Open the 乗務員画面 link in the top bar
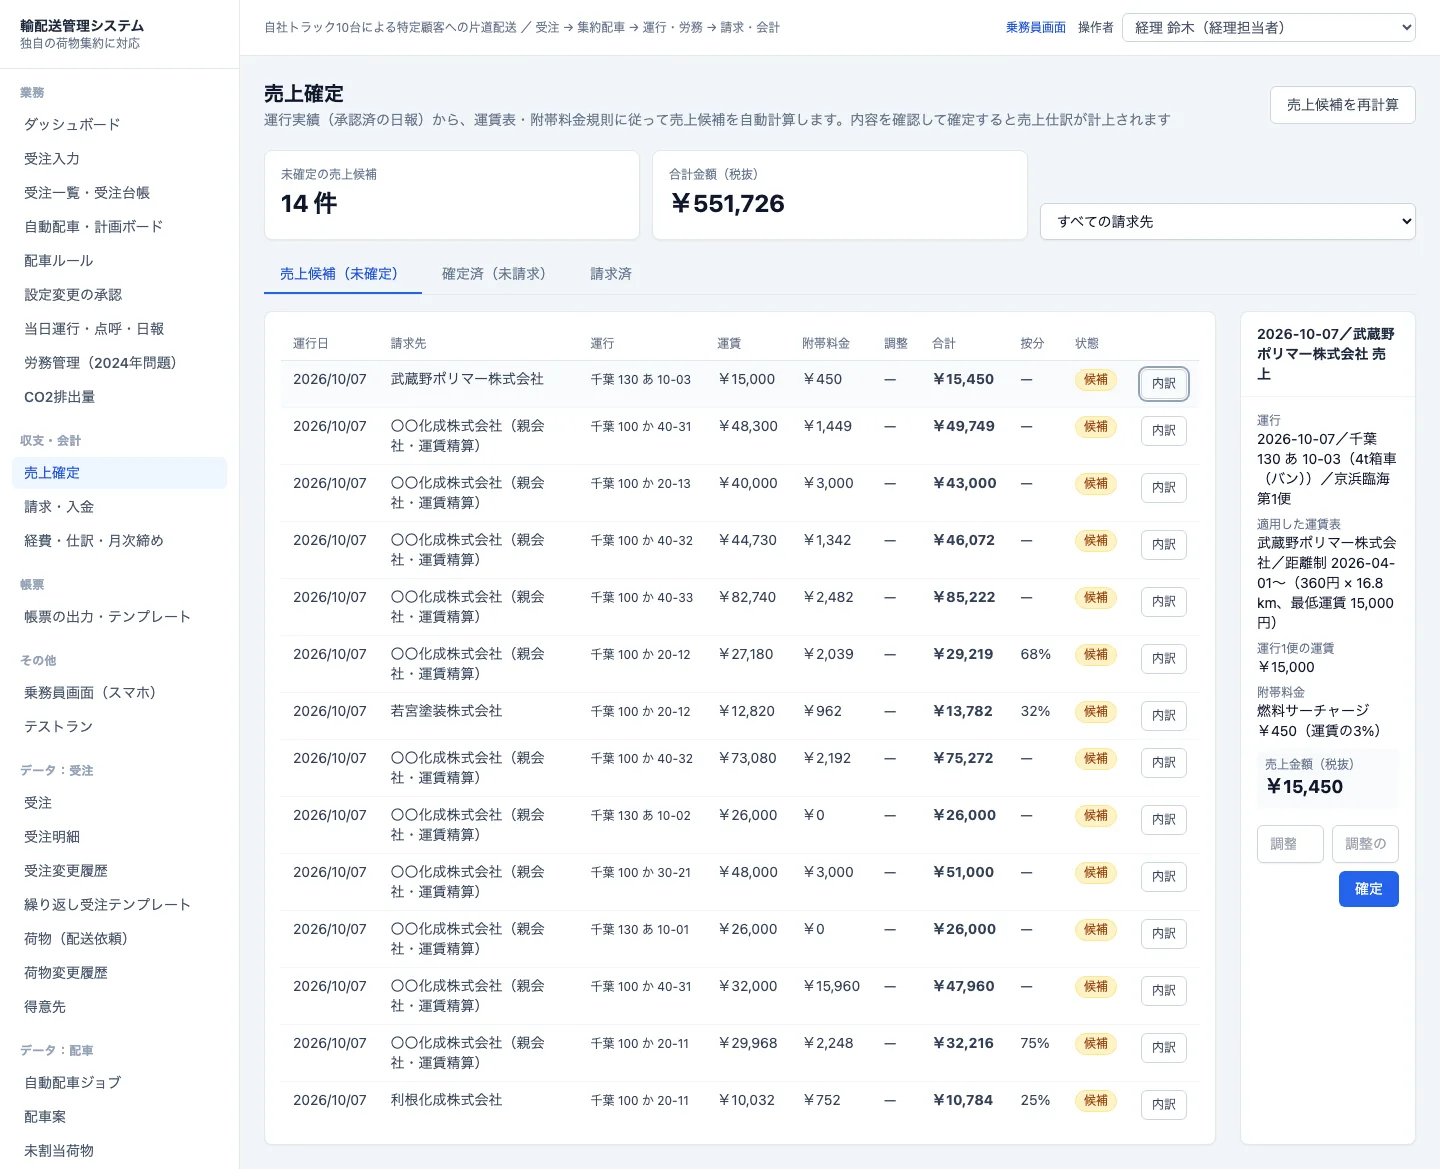 coord(1036,28)
